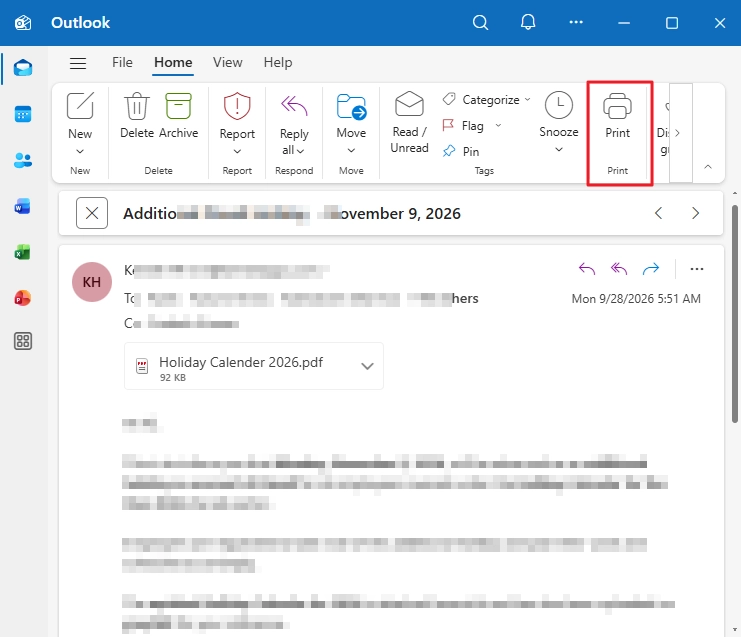
Task: Click the Snooze clock icon
Action: pos(559,105)
